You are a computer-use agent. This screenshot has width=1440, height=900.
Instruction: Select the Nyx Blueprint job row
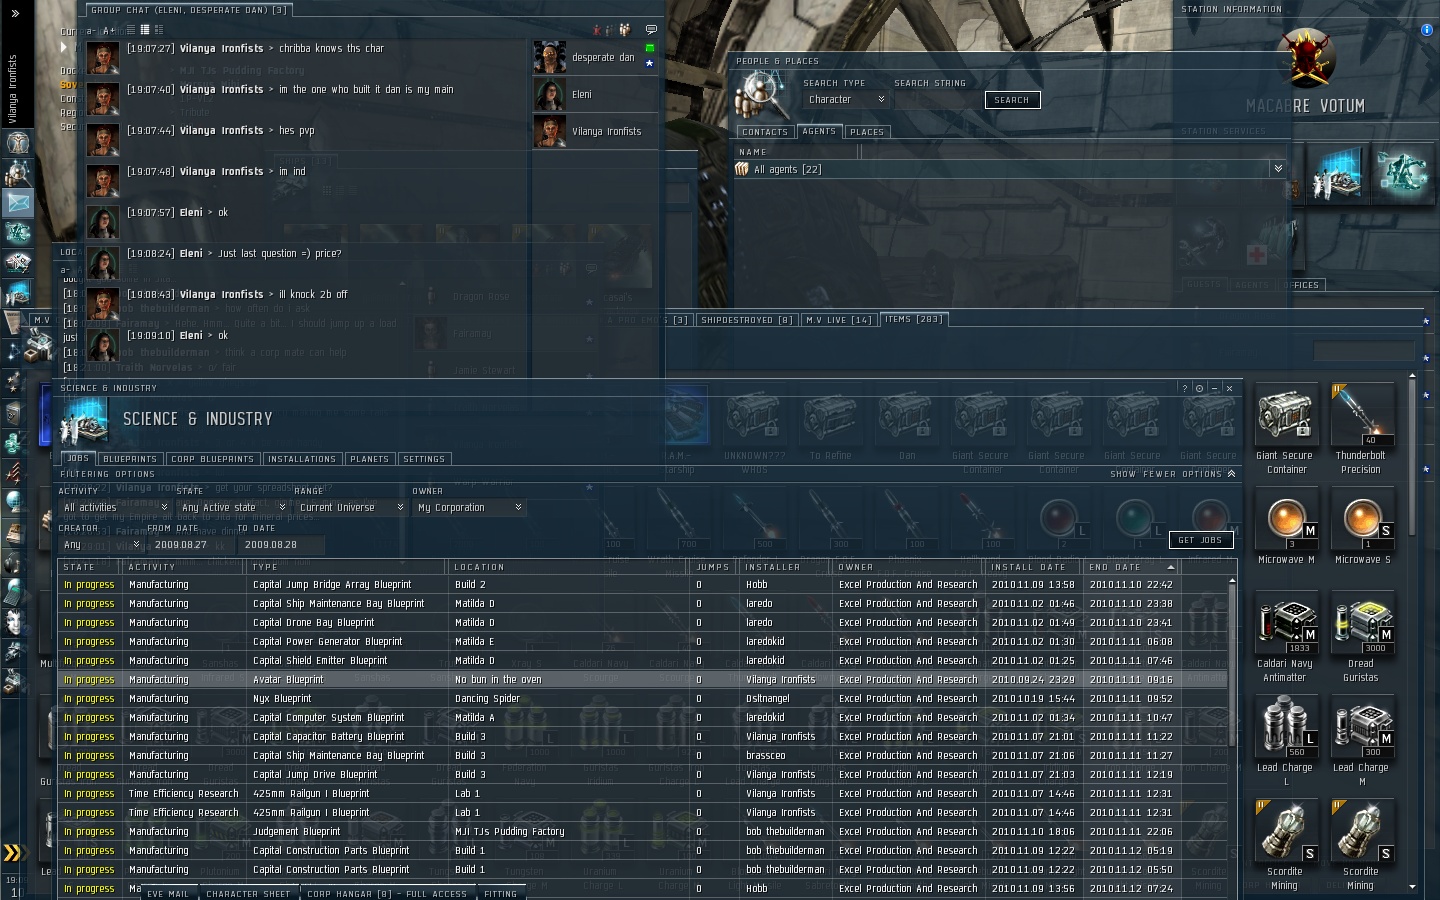click(641, 699)
